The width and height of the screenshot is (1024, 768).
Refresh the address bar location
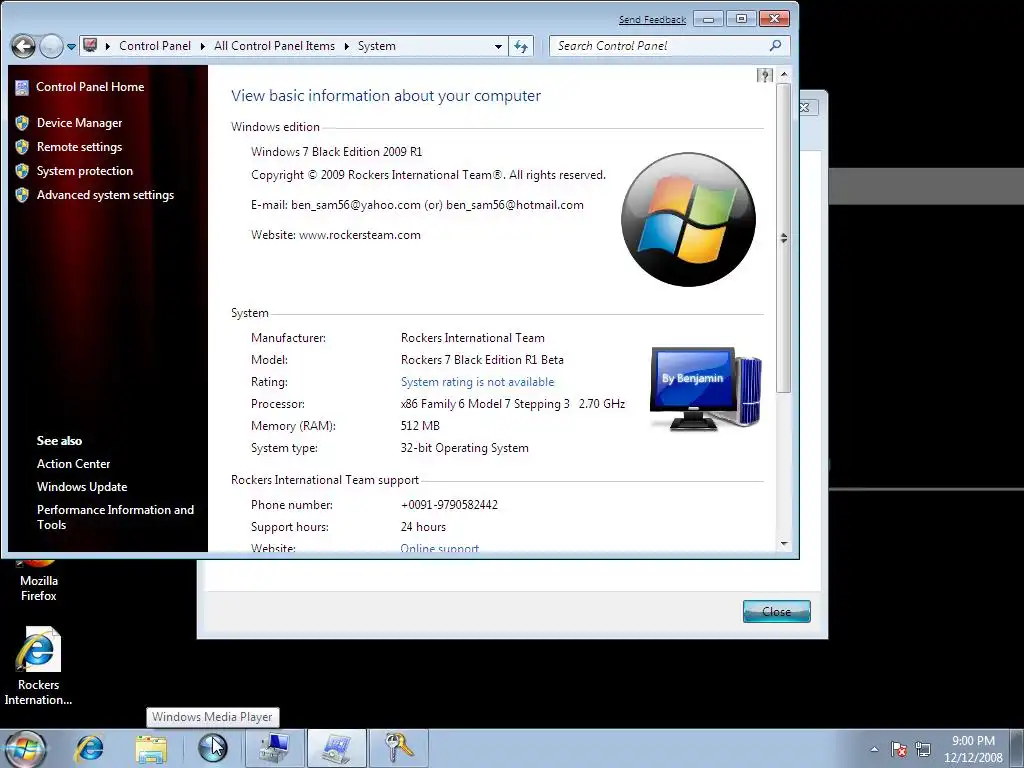click(520, 46)
